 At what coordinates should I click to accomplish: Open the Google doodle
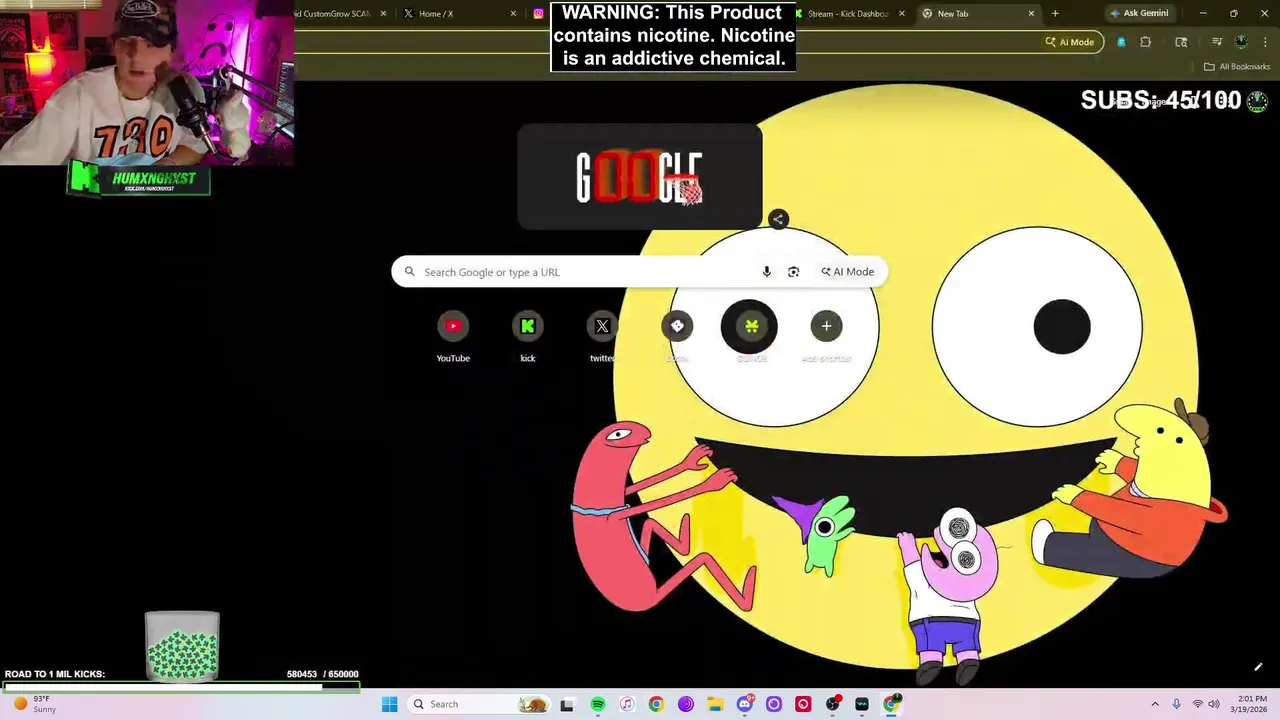click(x=640, y=178)
